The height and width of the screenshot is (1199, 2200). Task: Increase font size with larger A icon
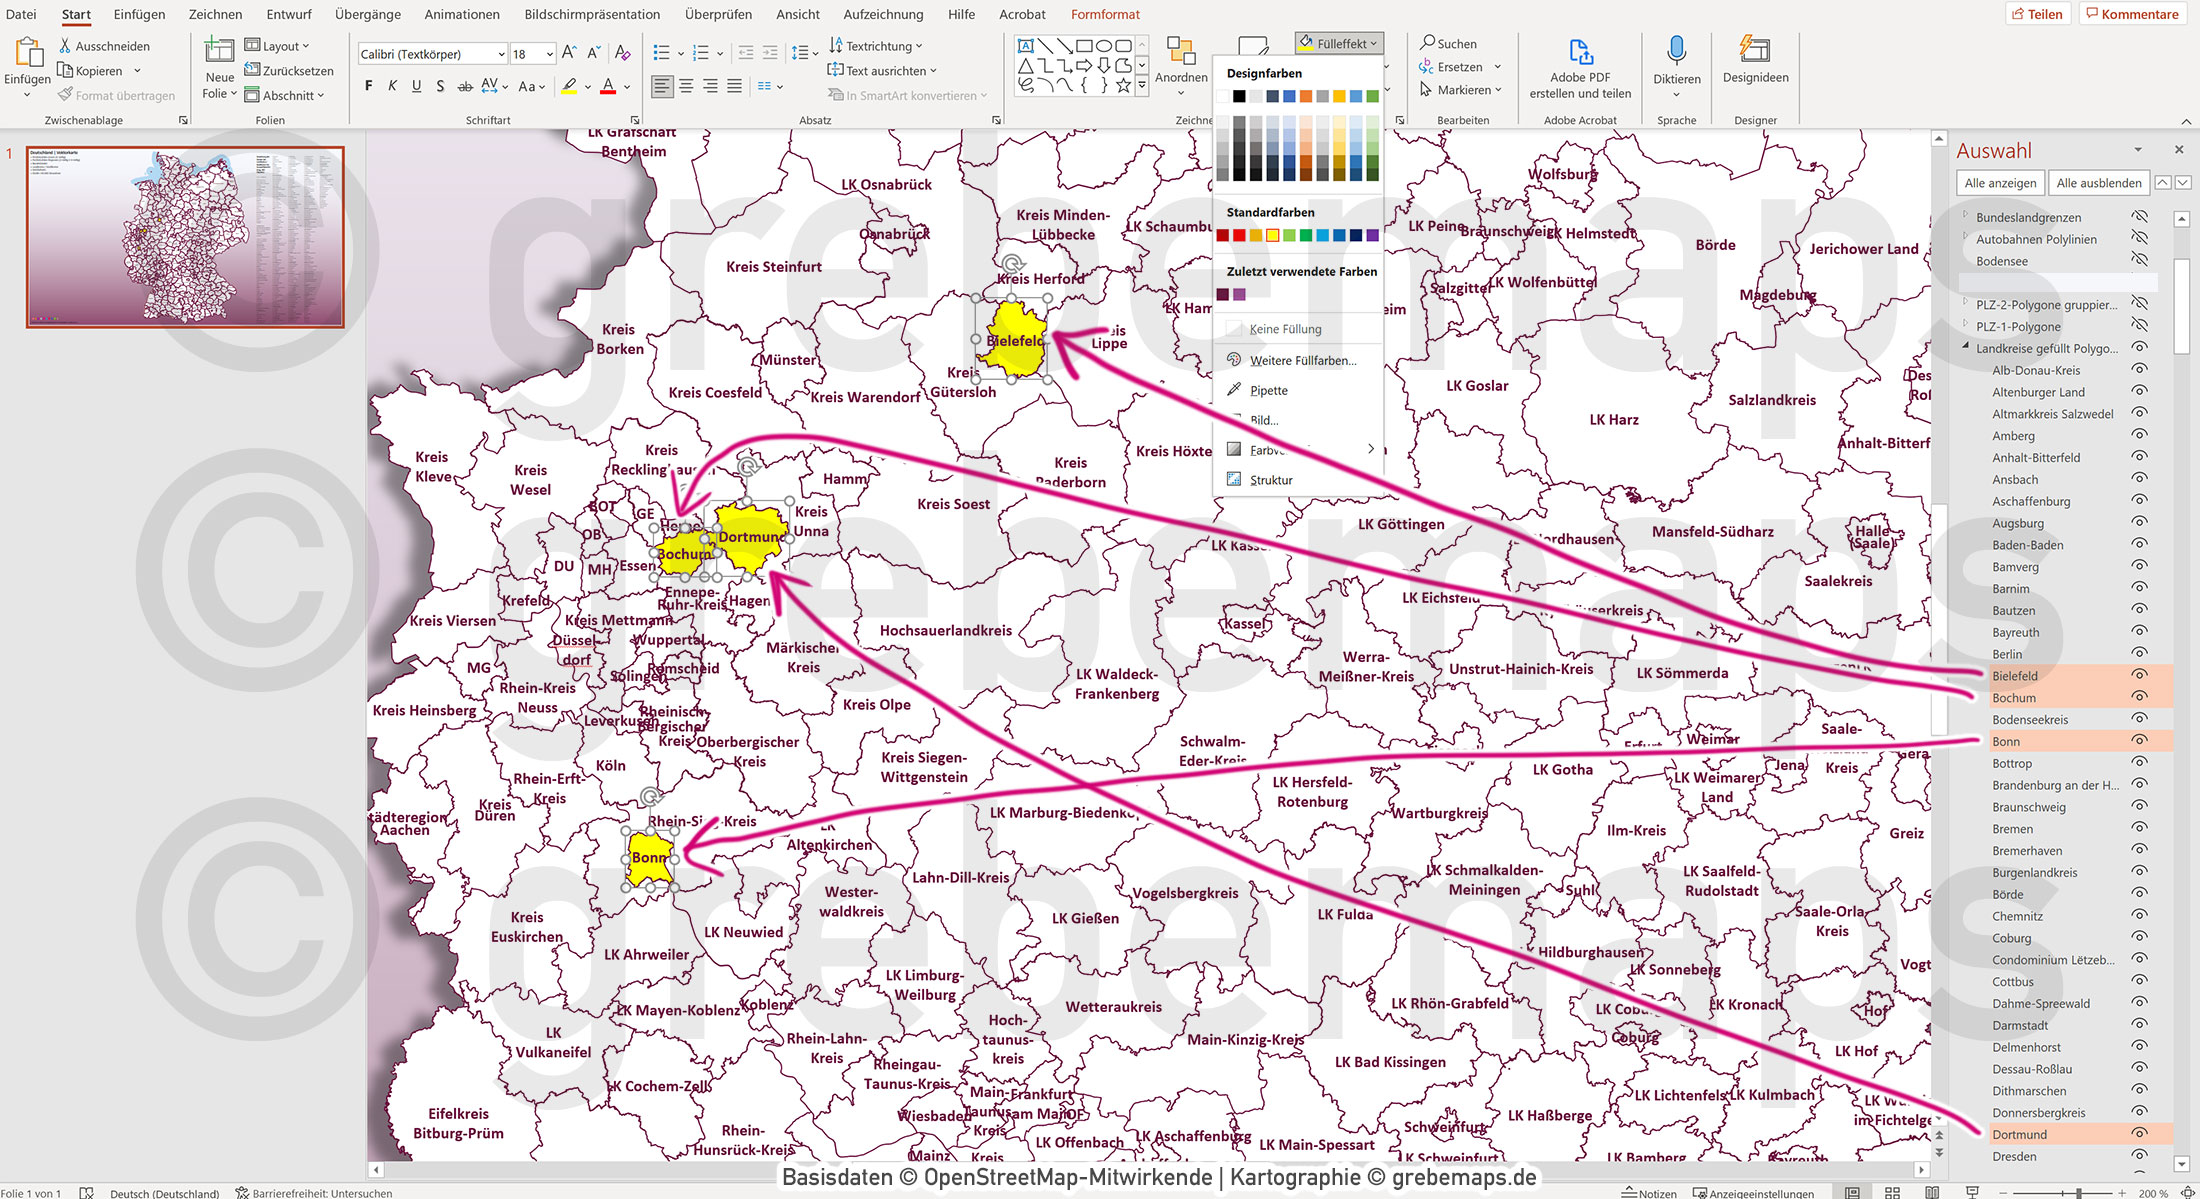coord(568,53)
